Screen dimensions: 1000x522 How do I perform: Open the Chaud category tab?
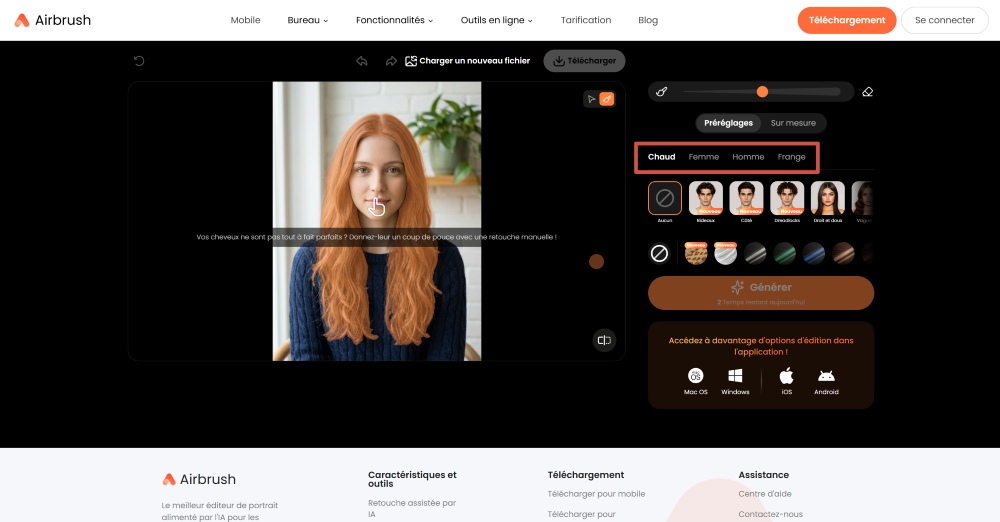point(661,157)
